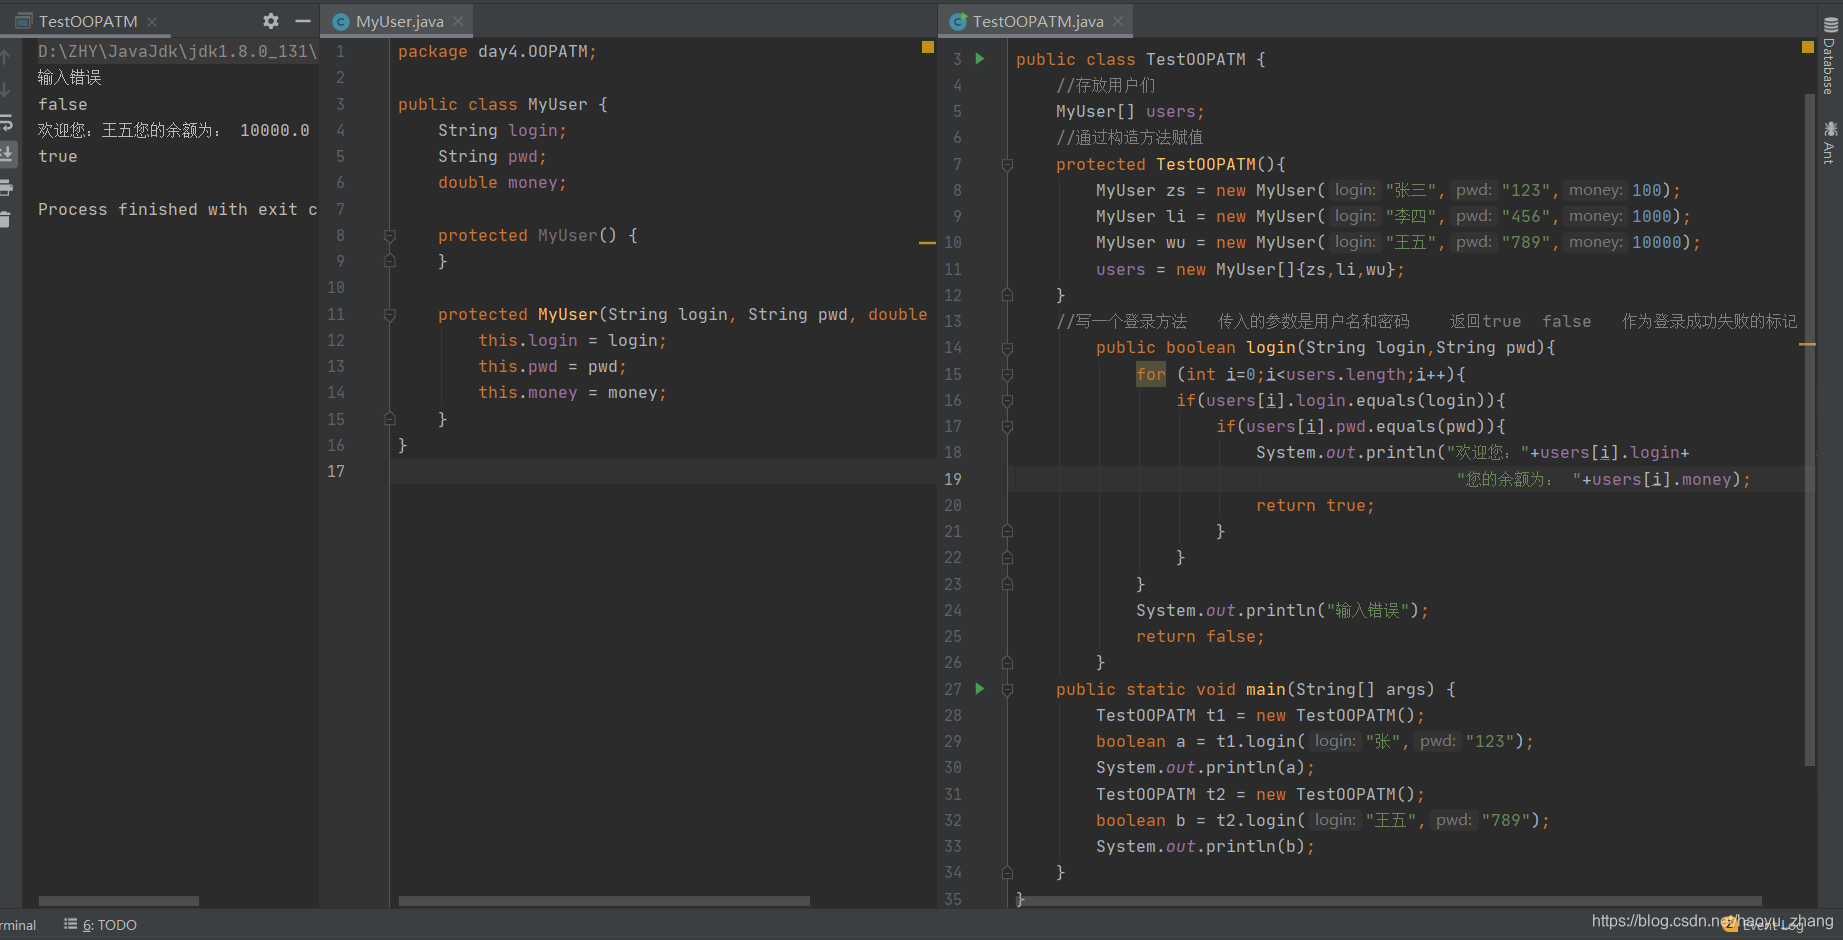Select the TestOOPATM run tab
This screenshot has height=940, width=1843.
[86, 21]
